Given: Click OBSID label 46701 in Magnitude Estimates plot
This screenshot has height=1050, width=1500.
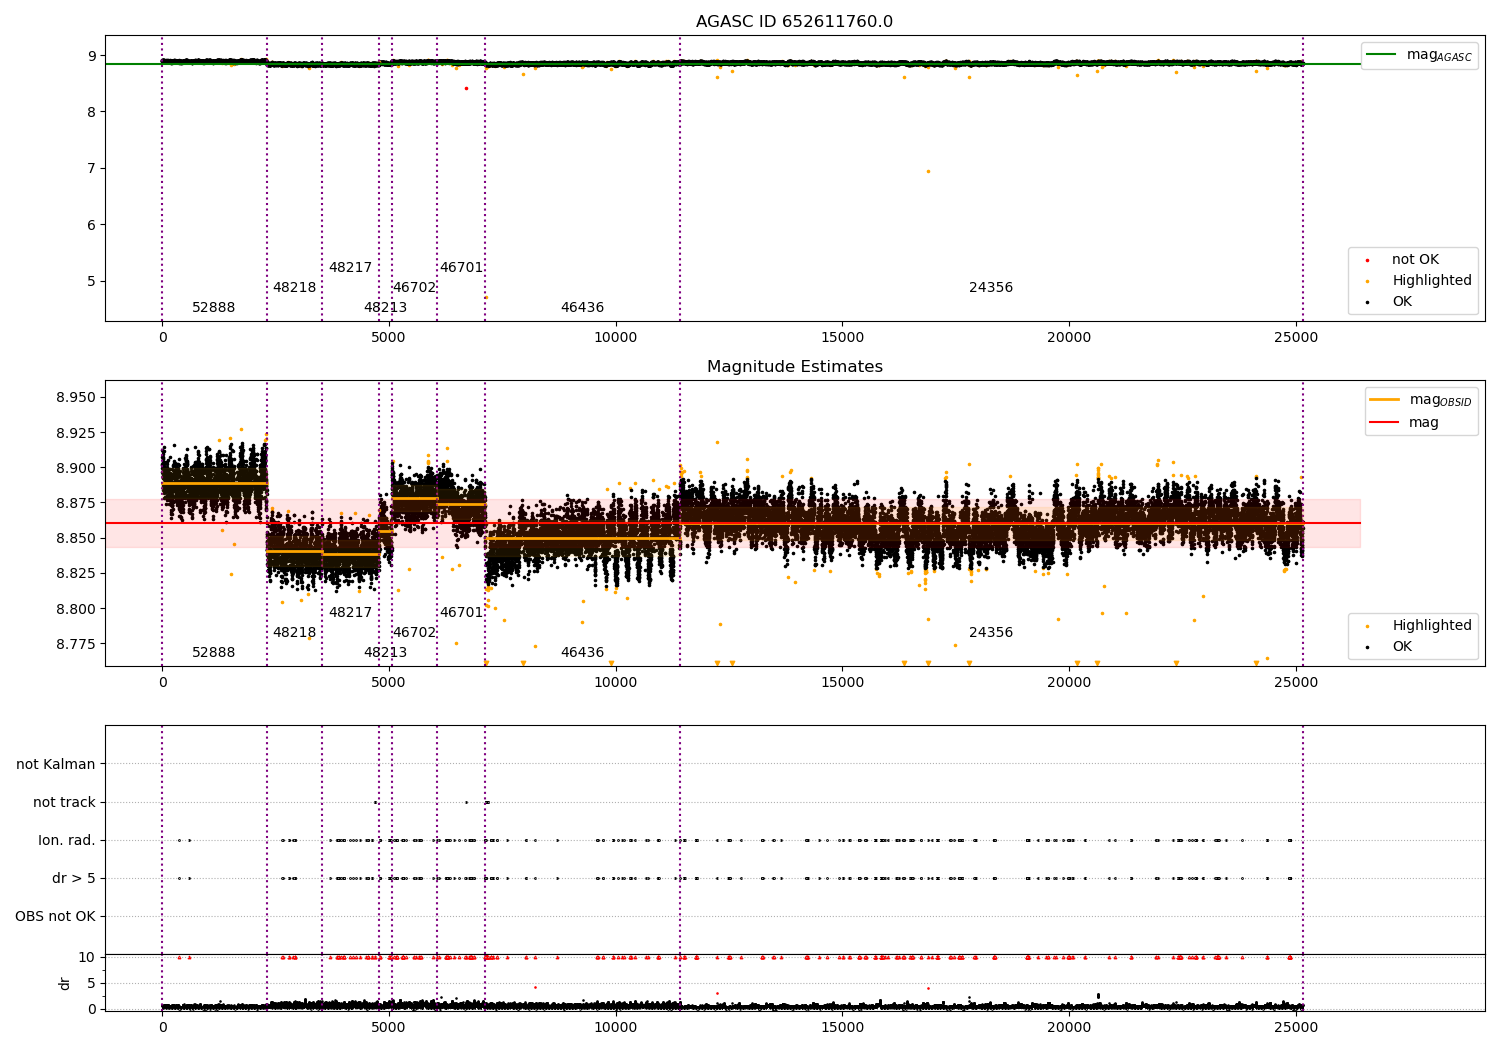Looking at the screenshot, I should point(461,613).
